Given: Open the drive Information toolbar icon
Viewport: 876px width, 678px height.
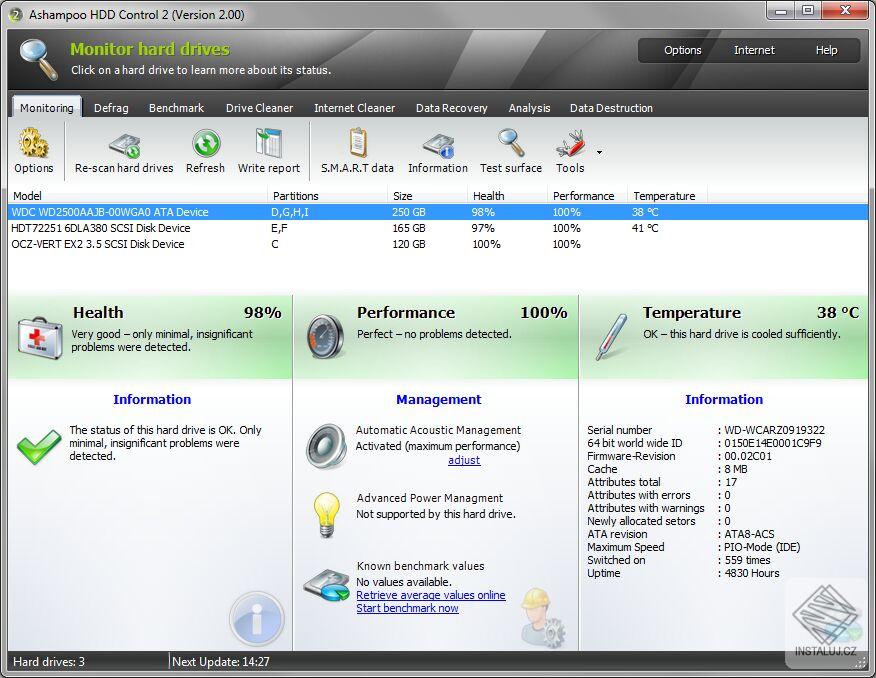Looking at the screenshot, I should [x=439, y=145].
